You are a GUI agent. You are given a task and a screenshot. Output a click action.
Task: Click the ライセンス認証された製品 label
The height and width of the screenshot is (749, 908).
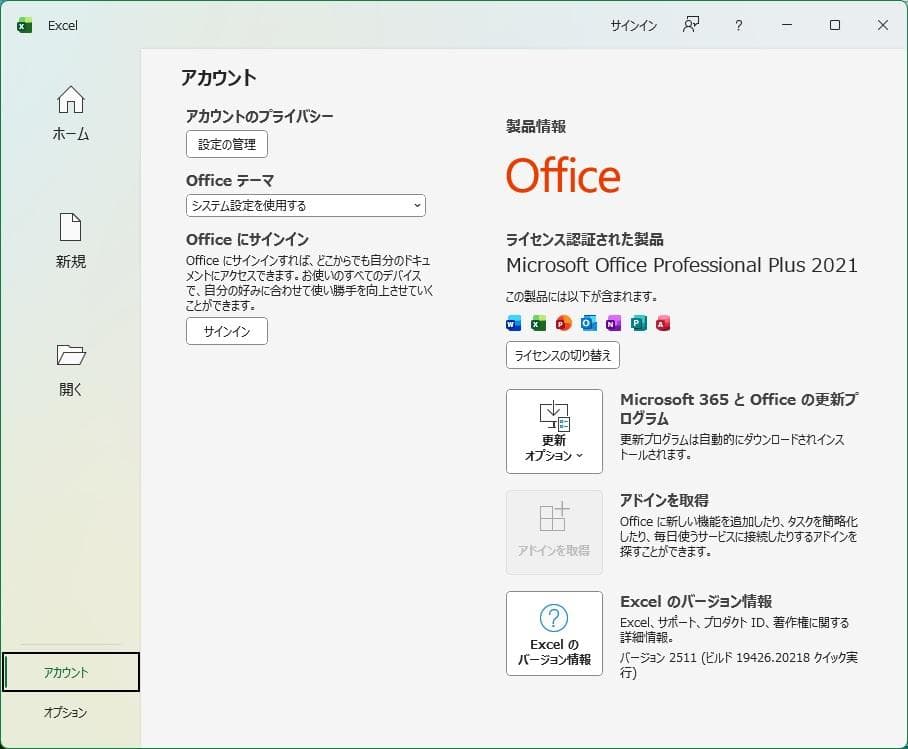[x=584, y=239]
